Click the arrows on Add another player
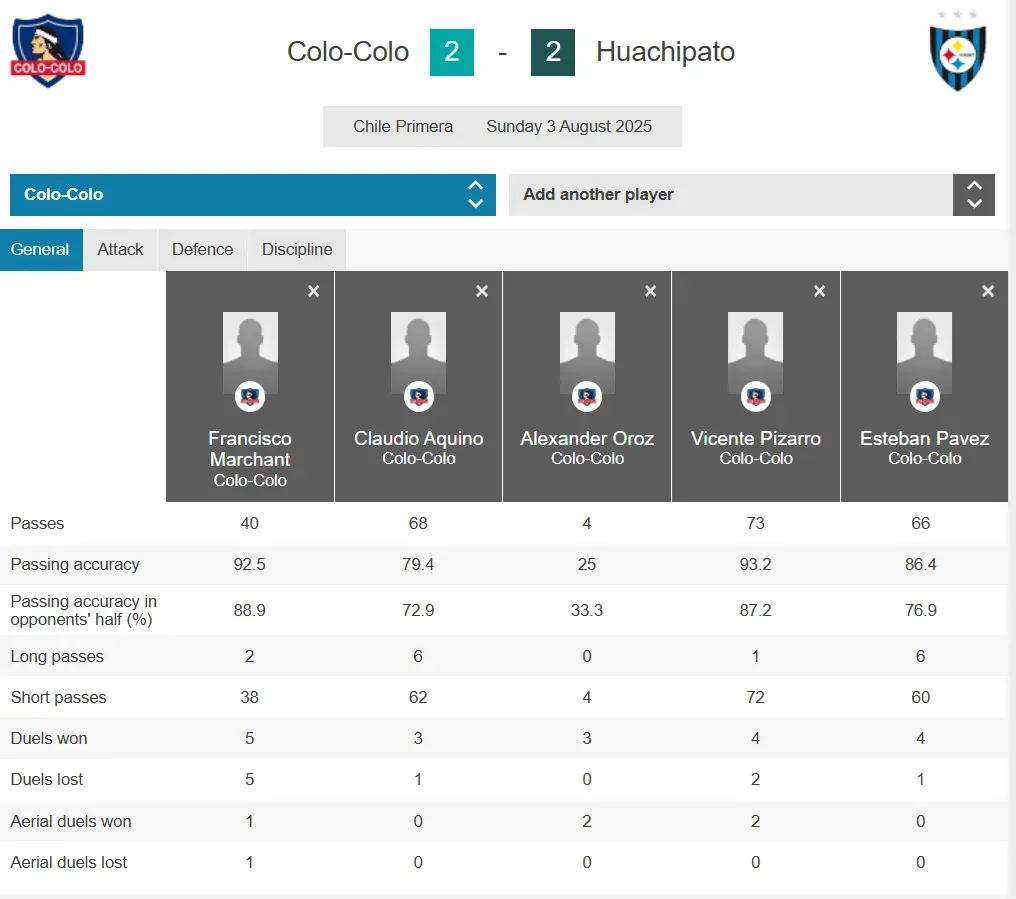The height and width of the screenshot is (899, 1016). (974, 195)
